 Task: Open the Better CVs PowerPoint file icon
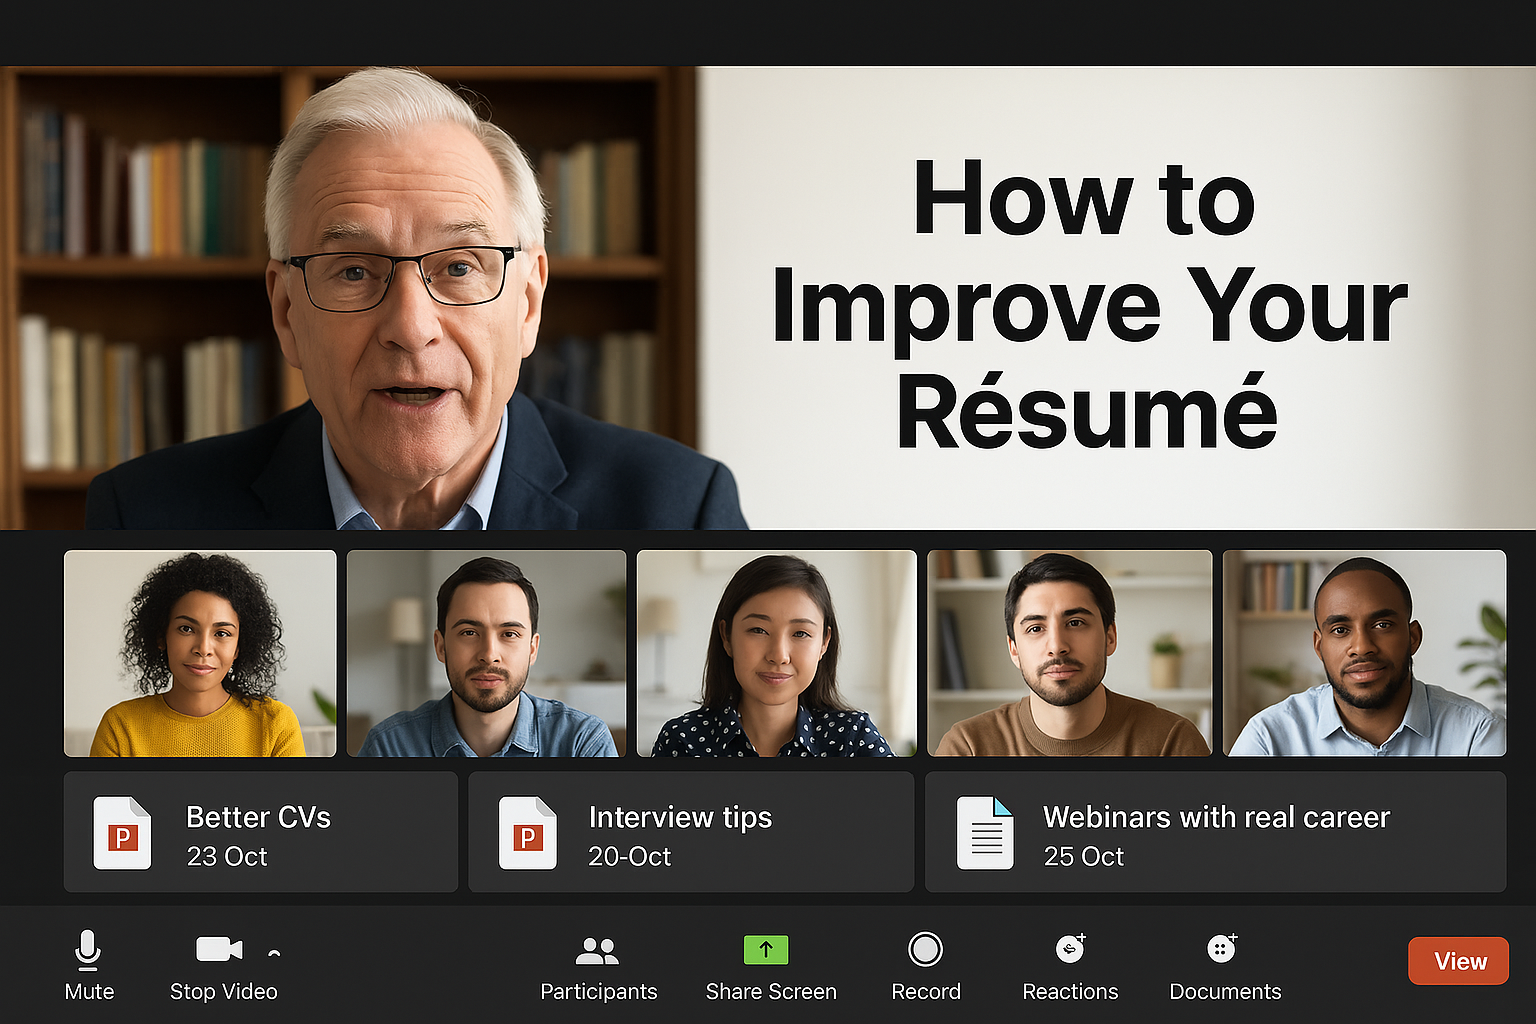tap(122, 832)
